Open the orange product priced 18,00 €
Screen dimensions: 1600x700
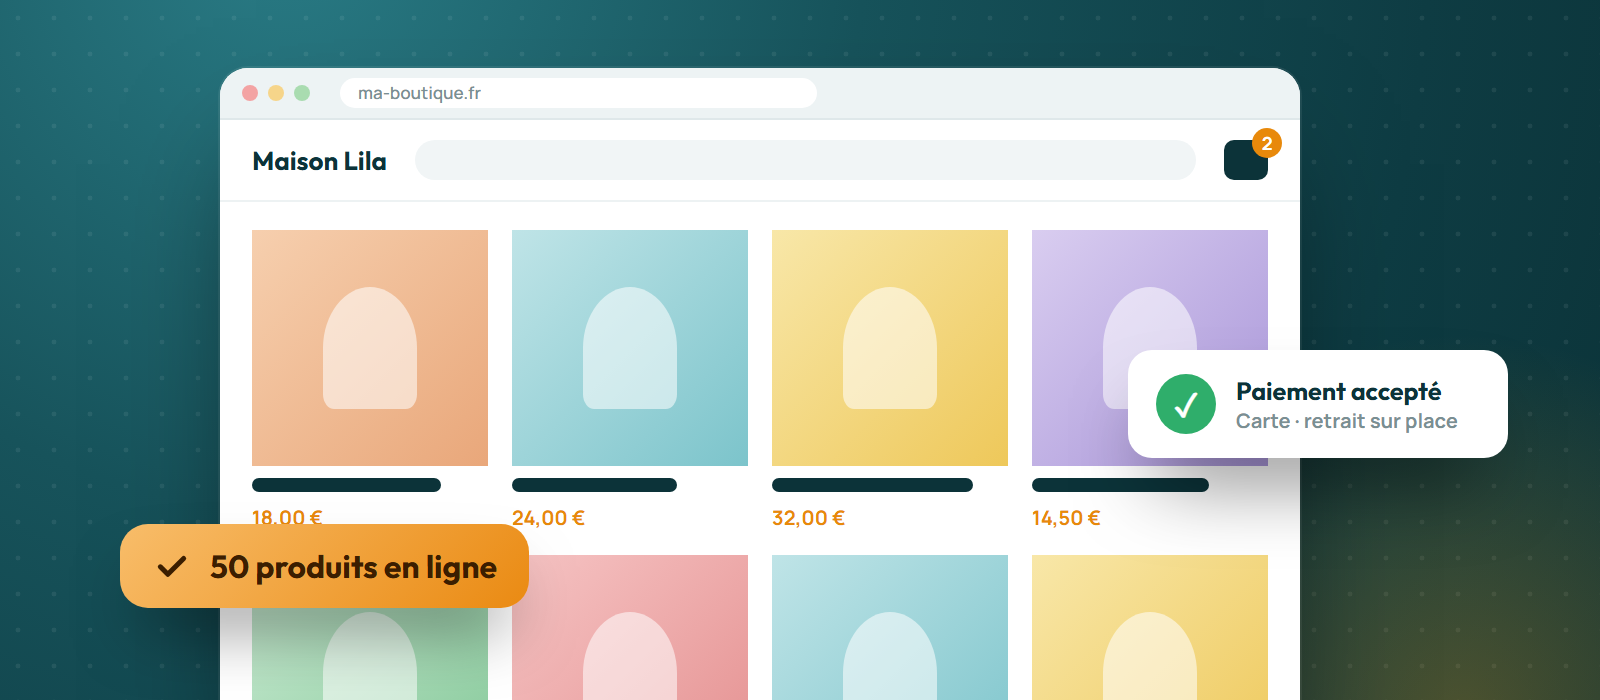(x=370, y=348)
